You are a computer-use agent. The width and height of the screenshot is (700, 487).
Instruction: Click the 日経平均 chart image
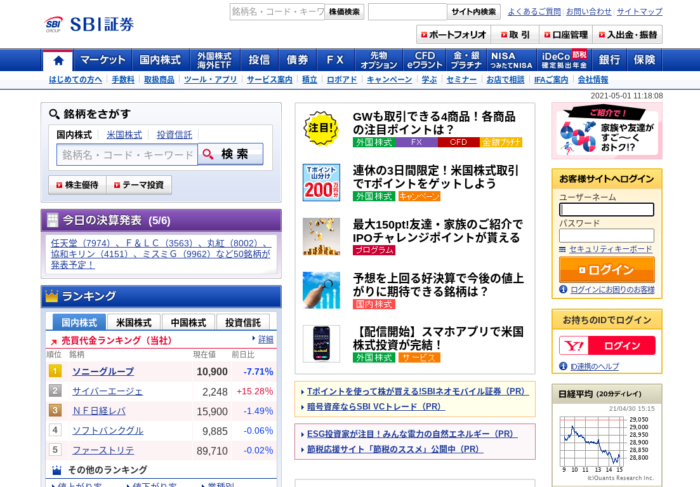tap(607, 443)
